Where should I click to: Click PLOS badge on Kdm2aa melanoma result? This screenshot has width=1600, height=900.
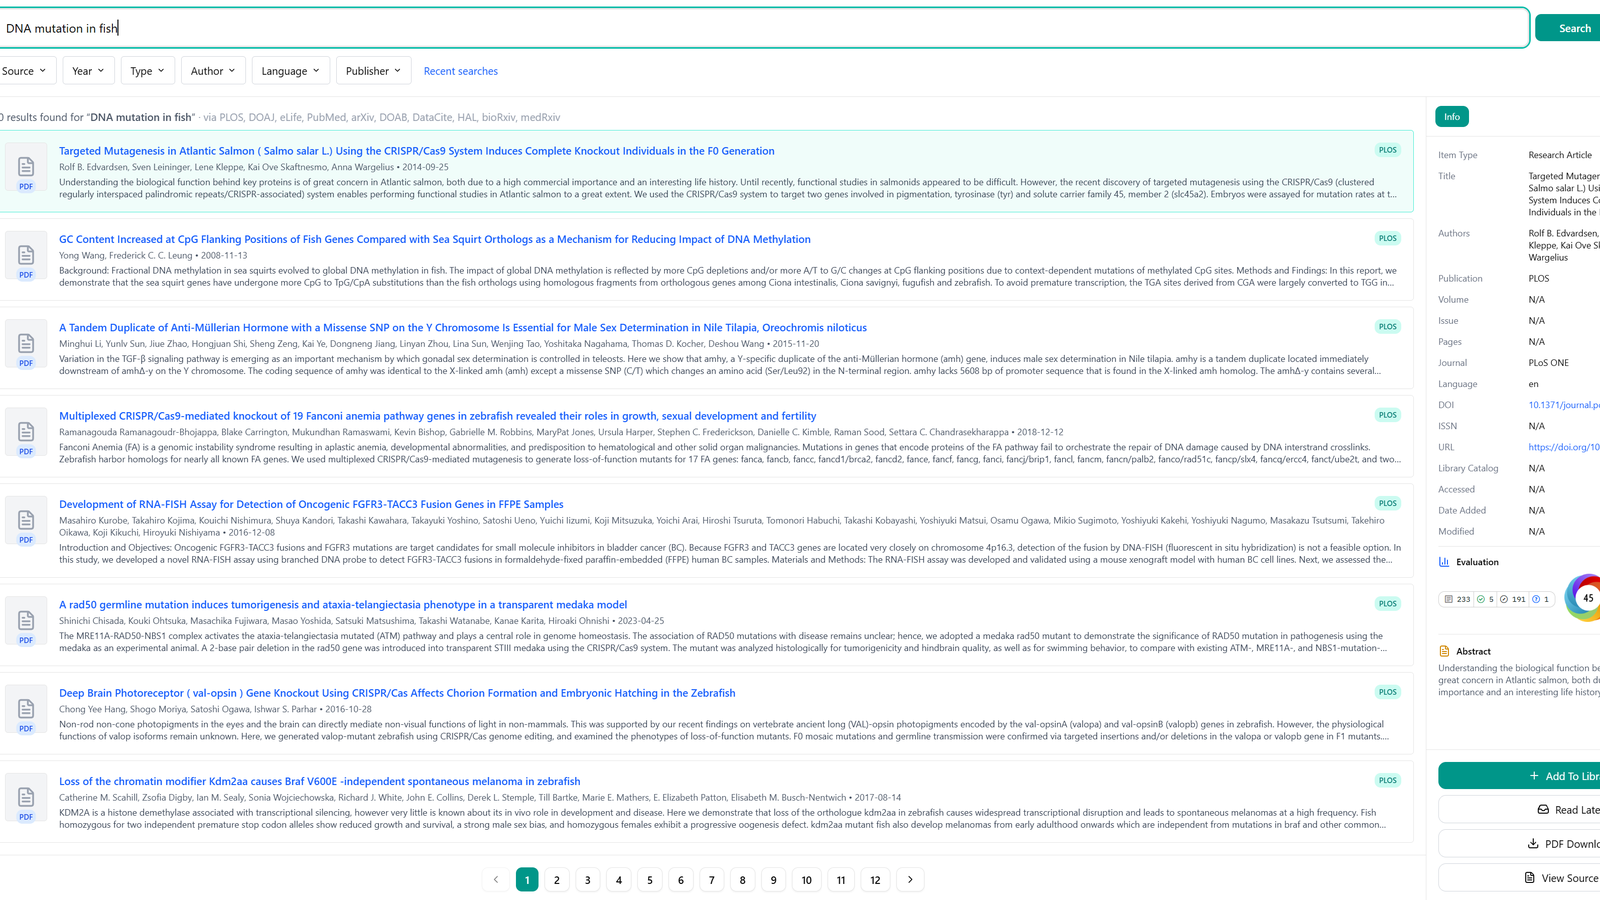tap(1388, 780)
